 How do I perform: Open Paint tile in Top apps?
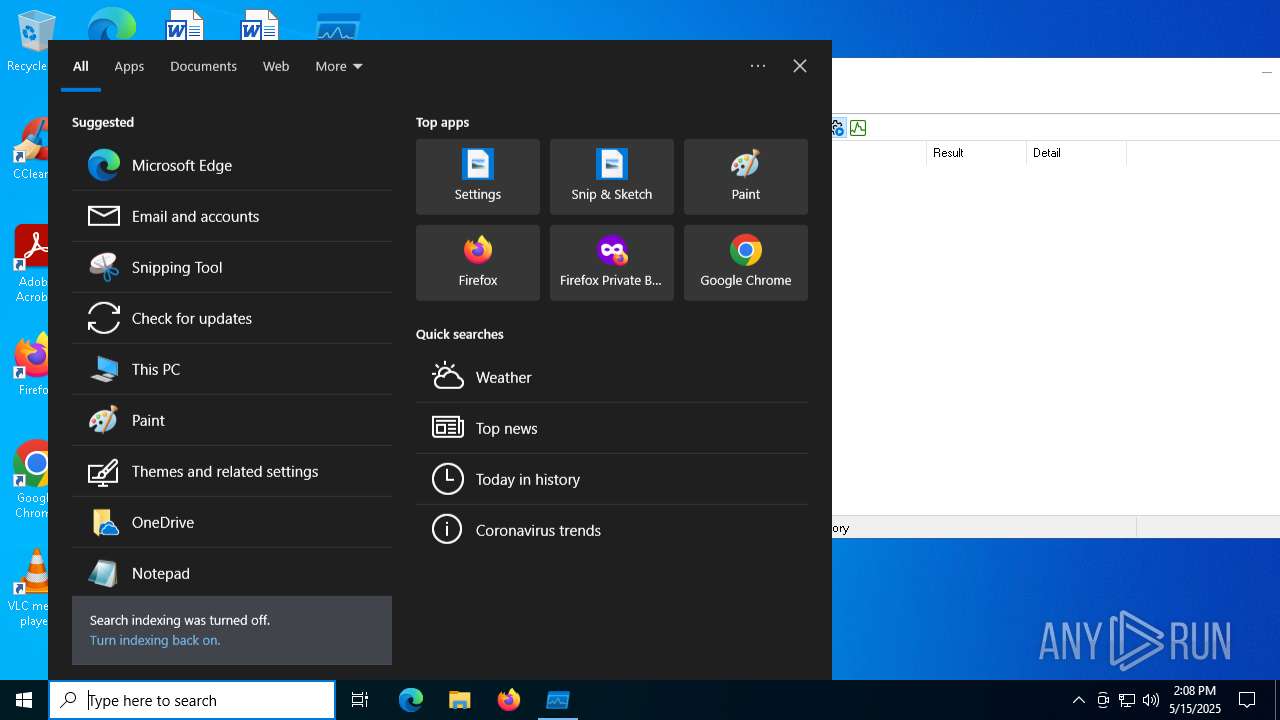746,177
